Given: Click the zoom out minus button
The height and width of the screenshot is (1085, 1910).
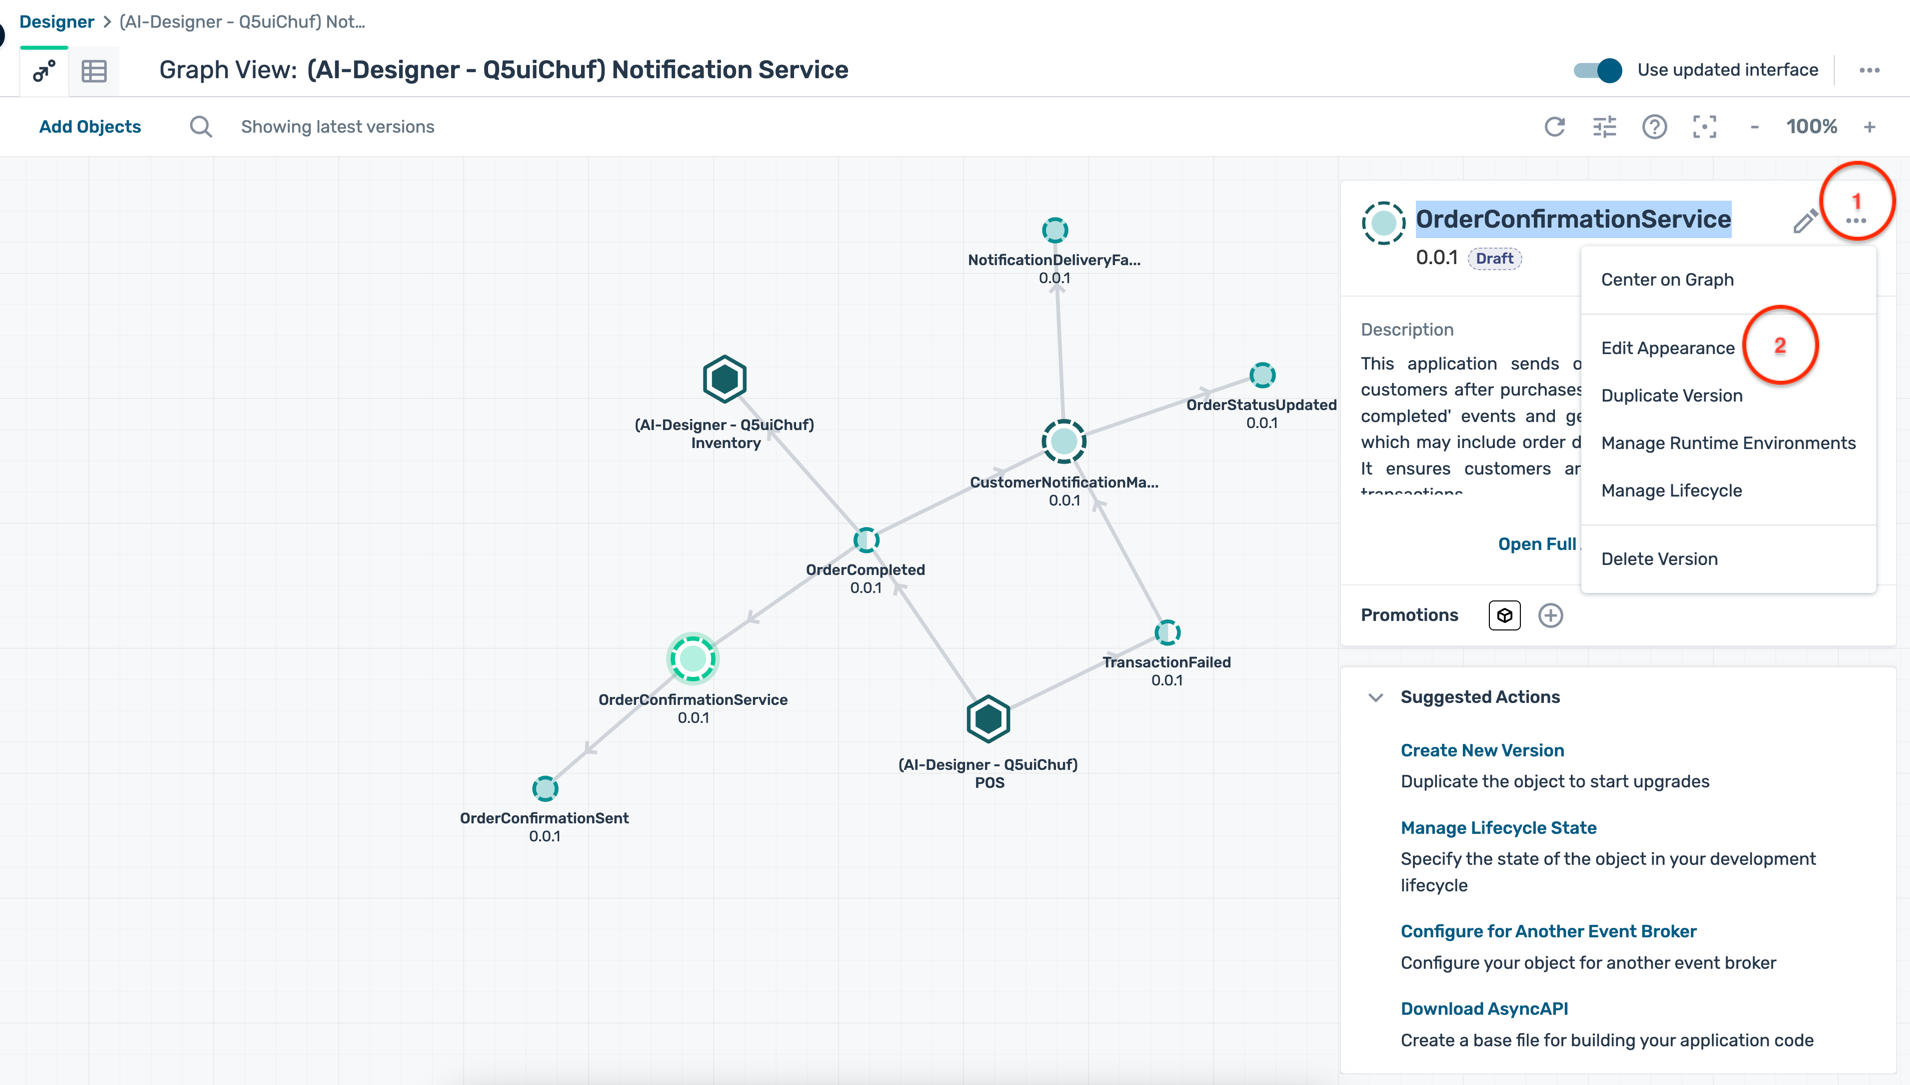Looking at the screenshot, I should pyautogui.click(x=1754, y=127).
